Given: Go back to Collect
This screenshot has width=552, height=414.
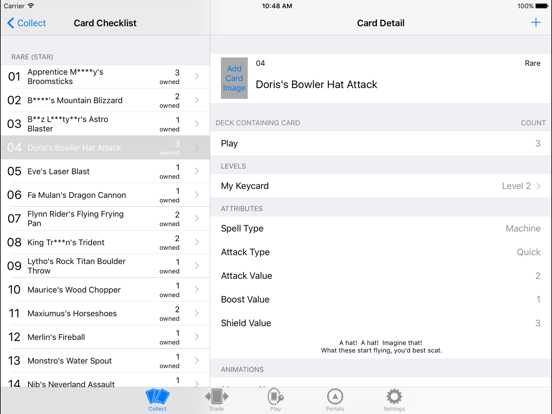Looking at the screenshot, I should point(27,23).
